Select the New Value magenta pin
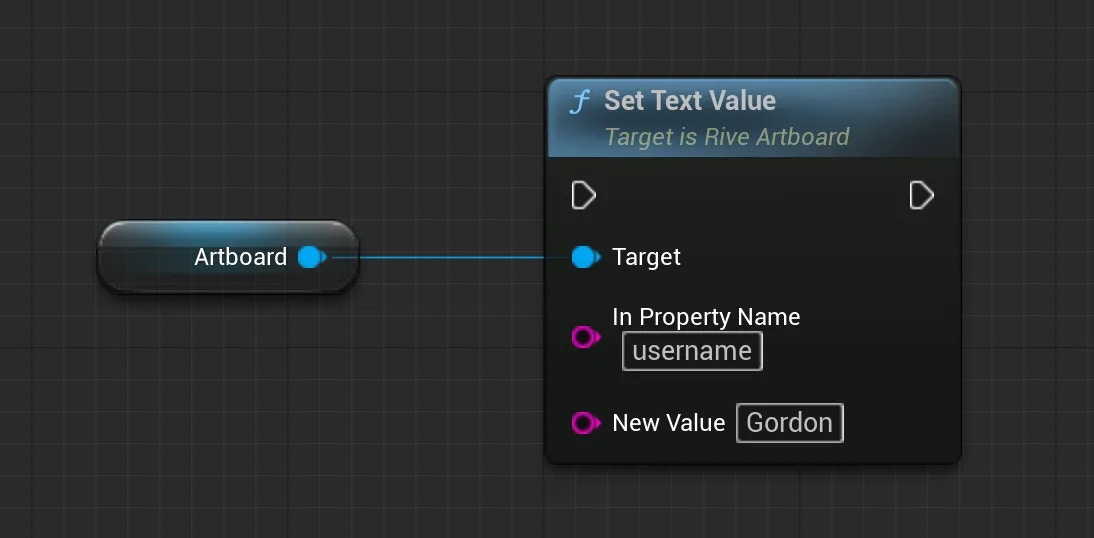The image size is (1094, 538). (585, 423)
